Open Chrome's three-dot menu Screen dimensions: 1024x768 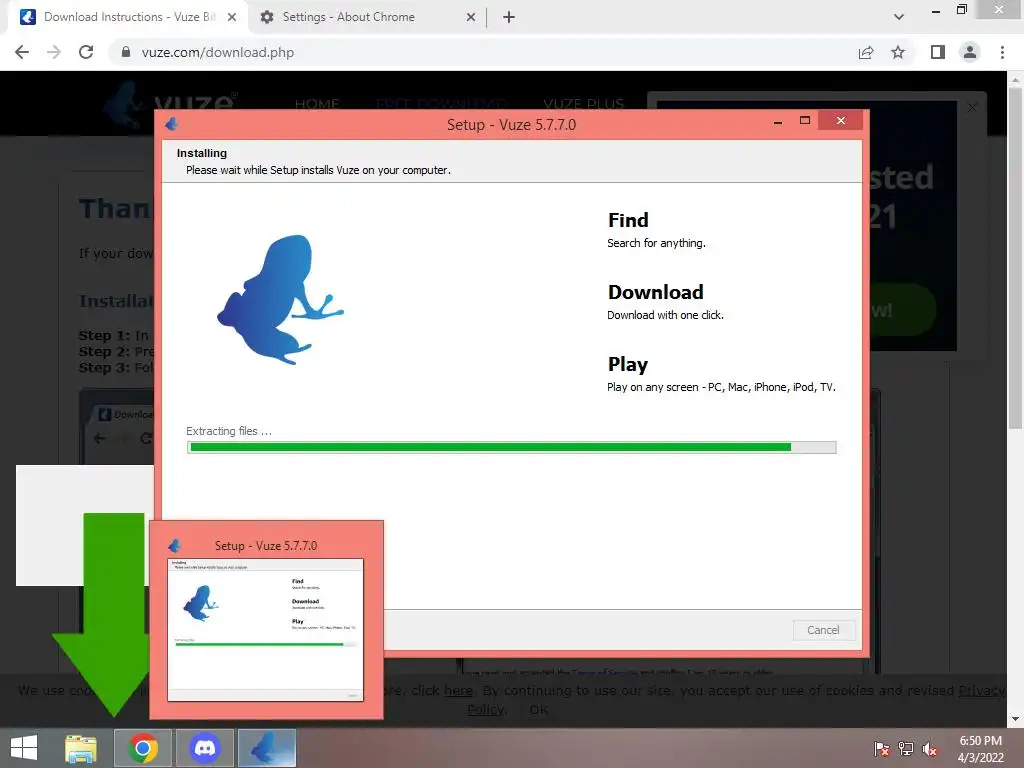pos(1002,52)
